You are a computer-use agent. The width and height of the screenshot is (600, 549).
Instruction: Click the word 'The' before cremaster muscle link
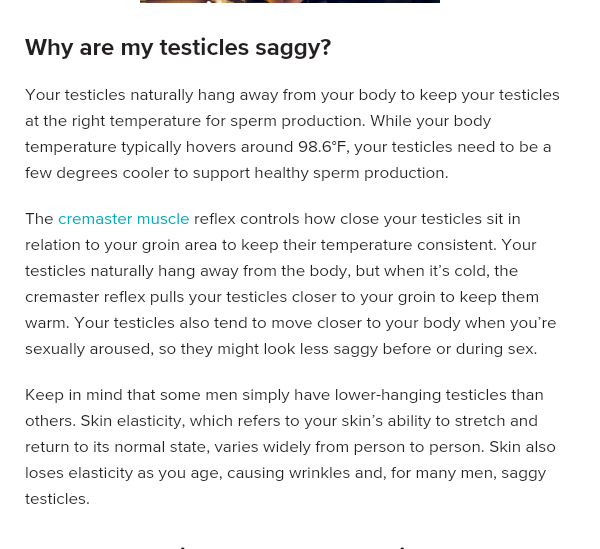point(39,219)
